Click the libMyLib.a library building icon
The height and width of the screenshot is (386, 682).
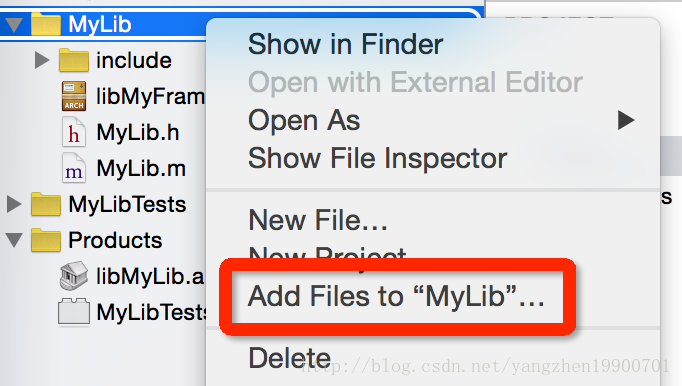74,276
